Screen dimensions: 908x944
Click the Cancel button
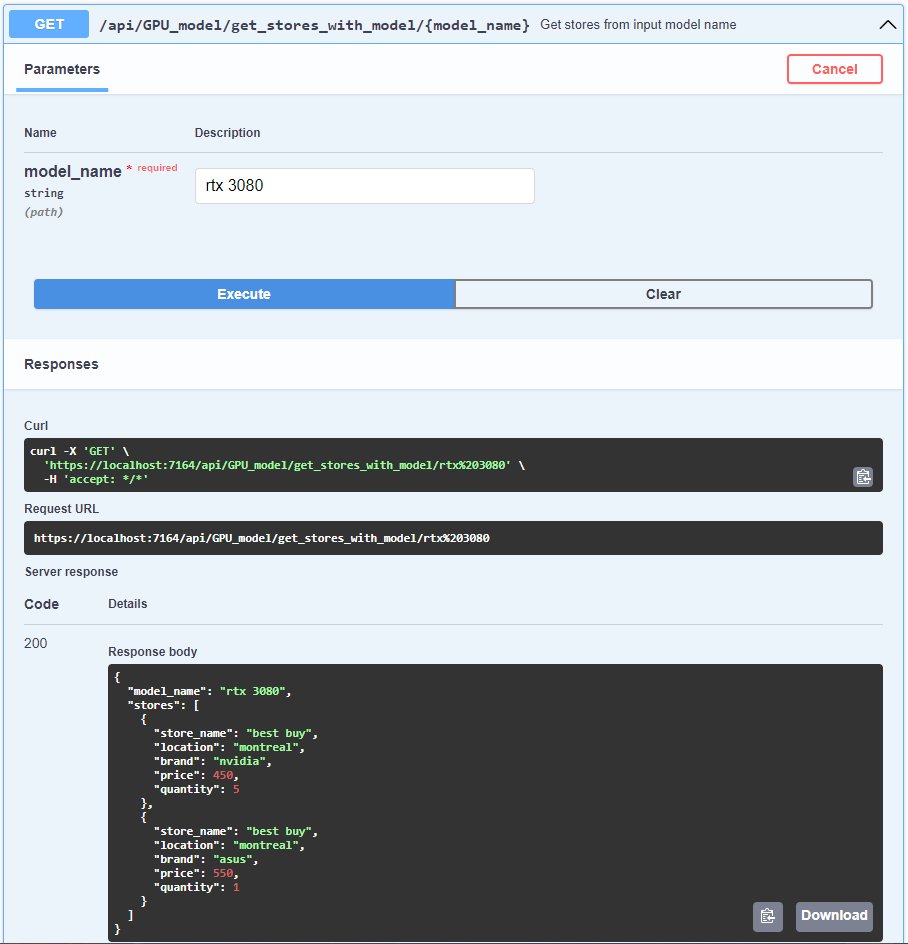[834, 69]
